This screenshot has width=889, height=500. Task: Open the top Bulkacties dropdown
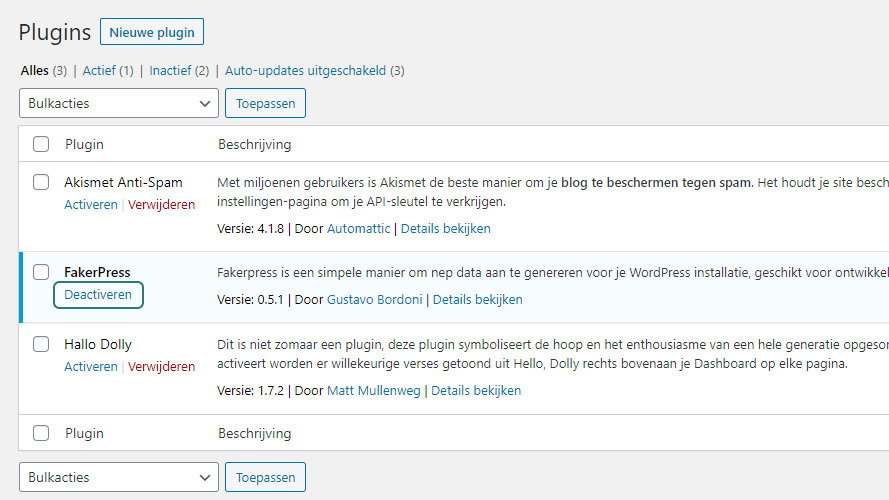(119, 103)
